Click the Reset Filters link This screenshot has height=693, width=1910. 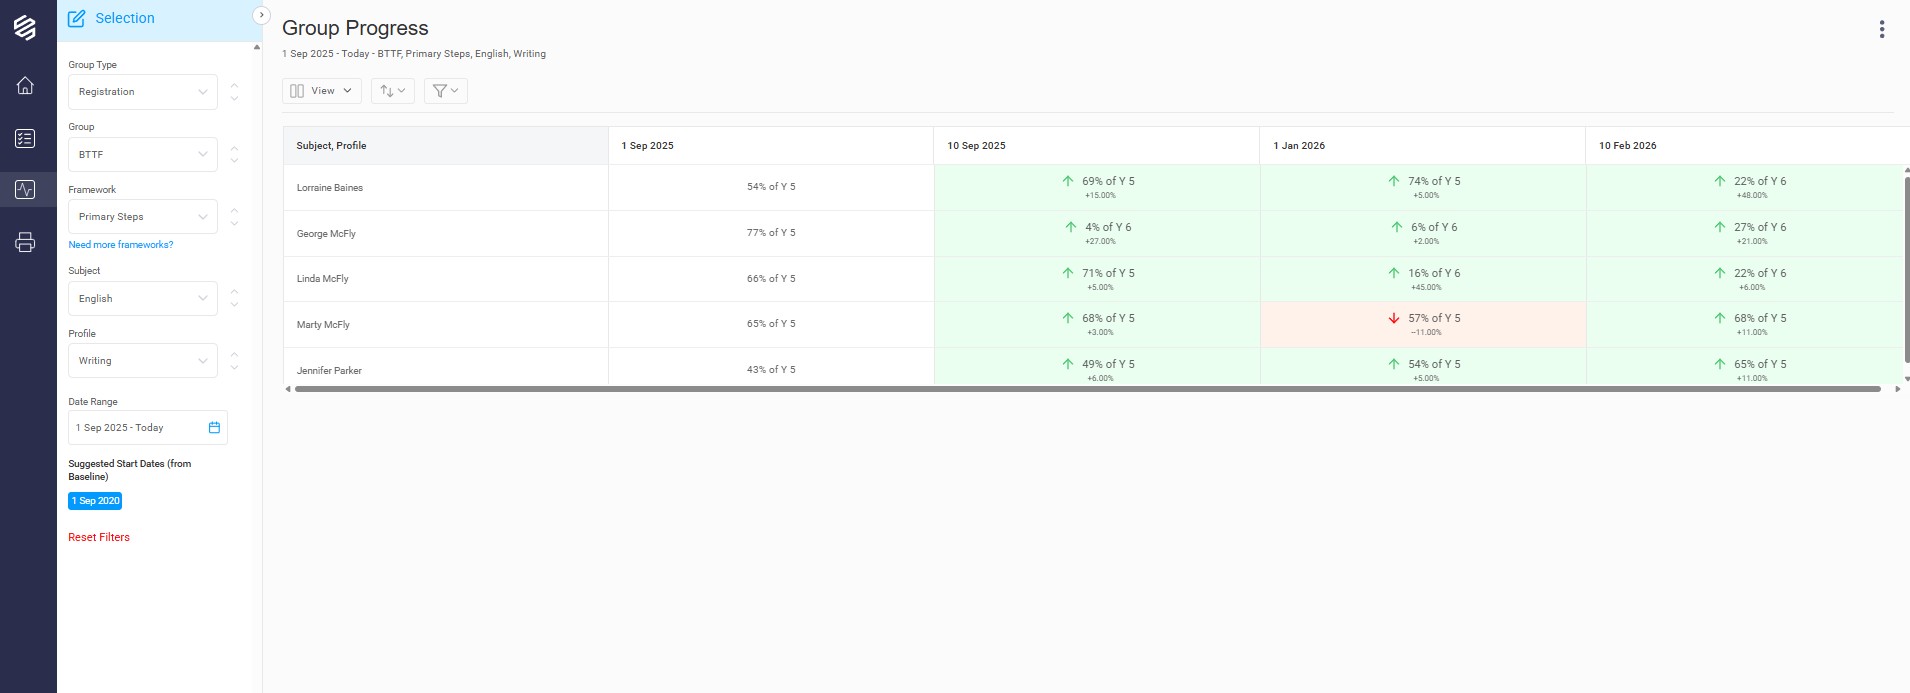click(99, 537)
